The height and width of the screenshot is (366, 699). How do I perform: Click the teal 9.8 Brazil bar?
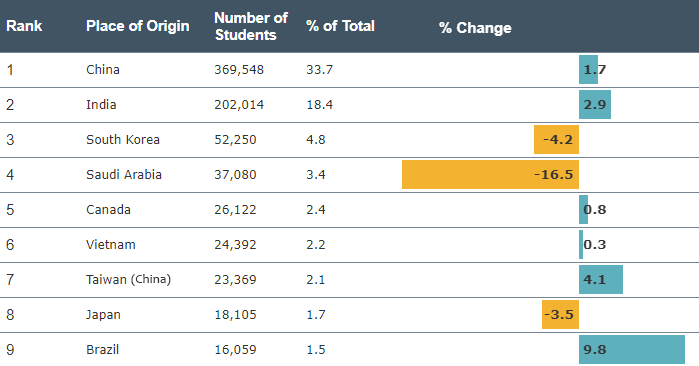632,350
